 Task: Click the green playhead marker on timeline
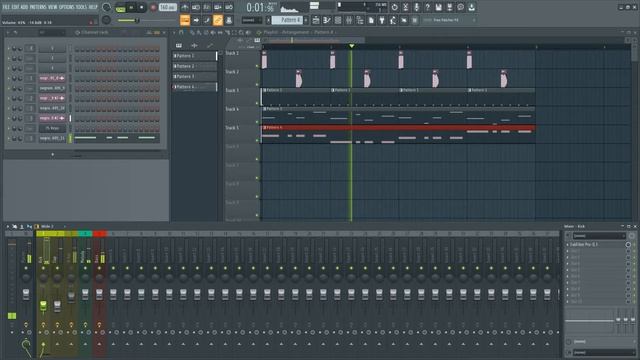click(x=351, y=46)
